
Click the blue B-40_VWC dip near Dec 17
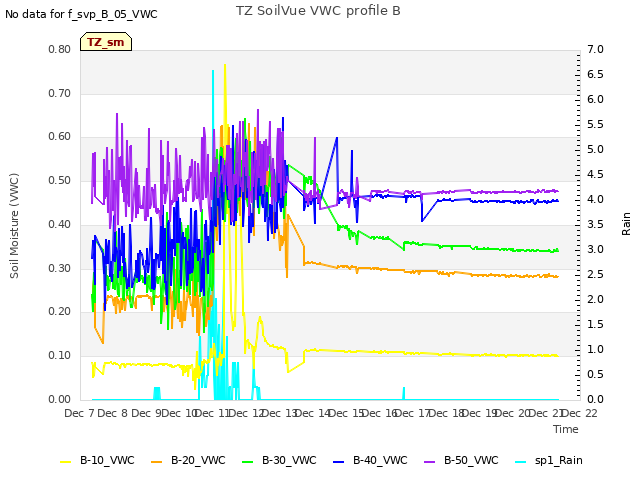click(422, 221)
